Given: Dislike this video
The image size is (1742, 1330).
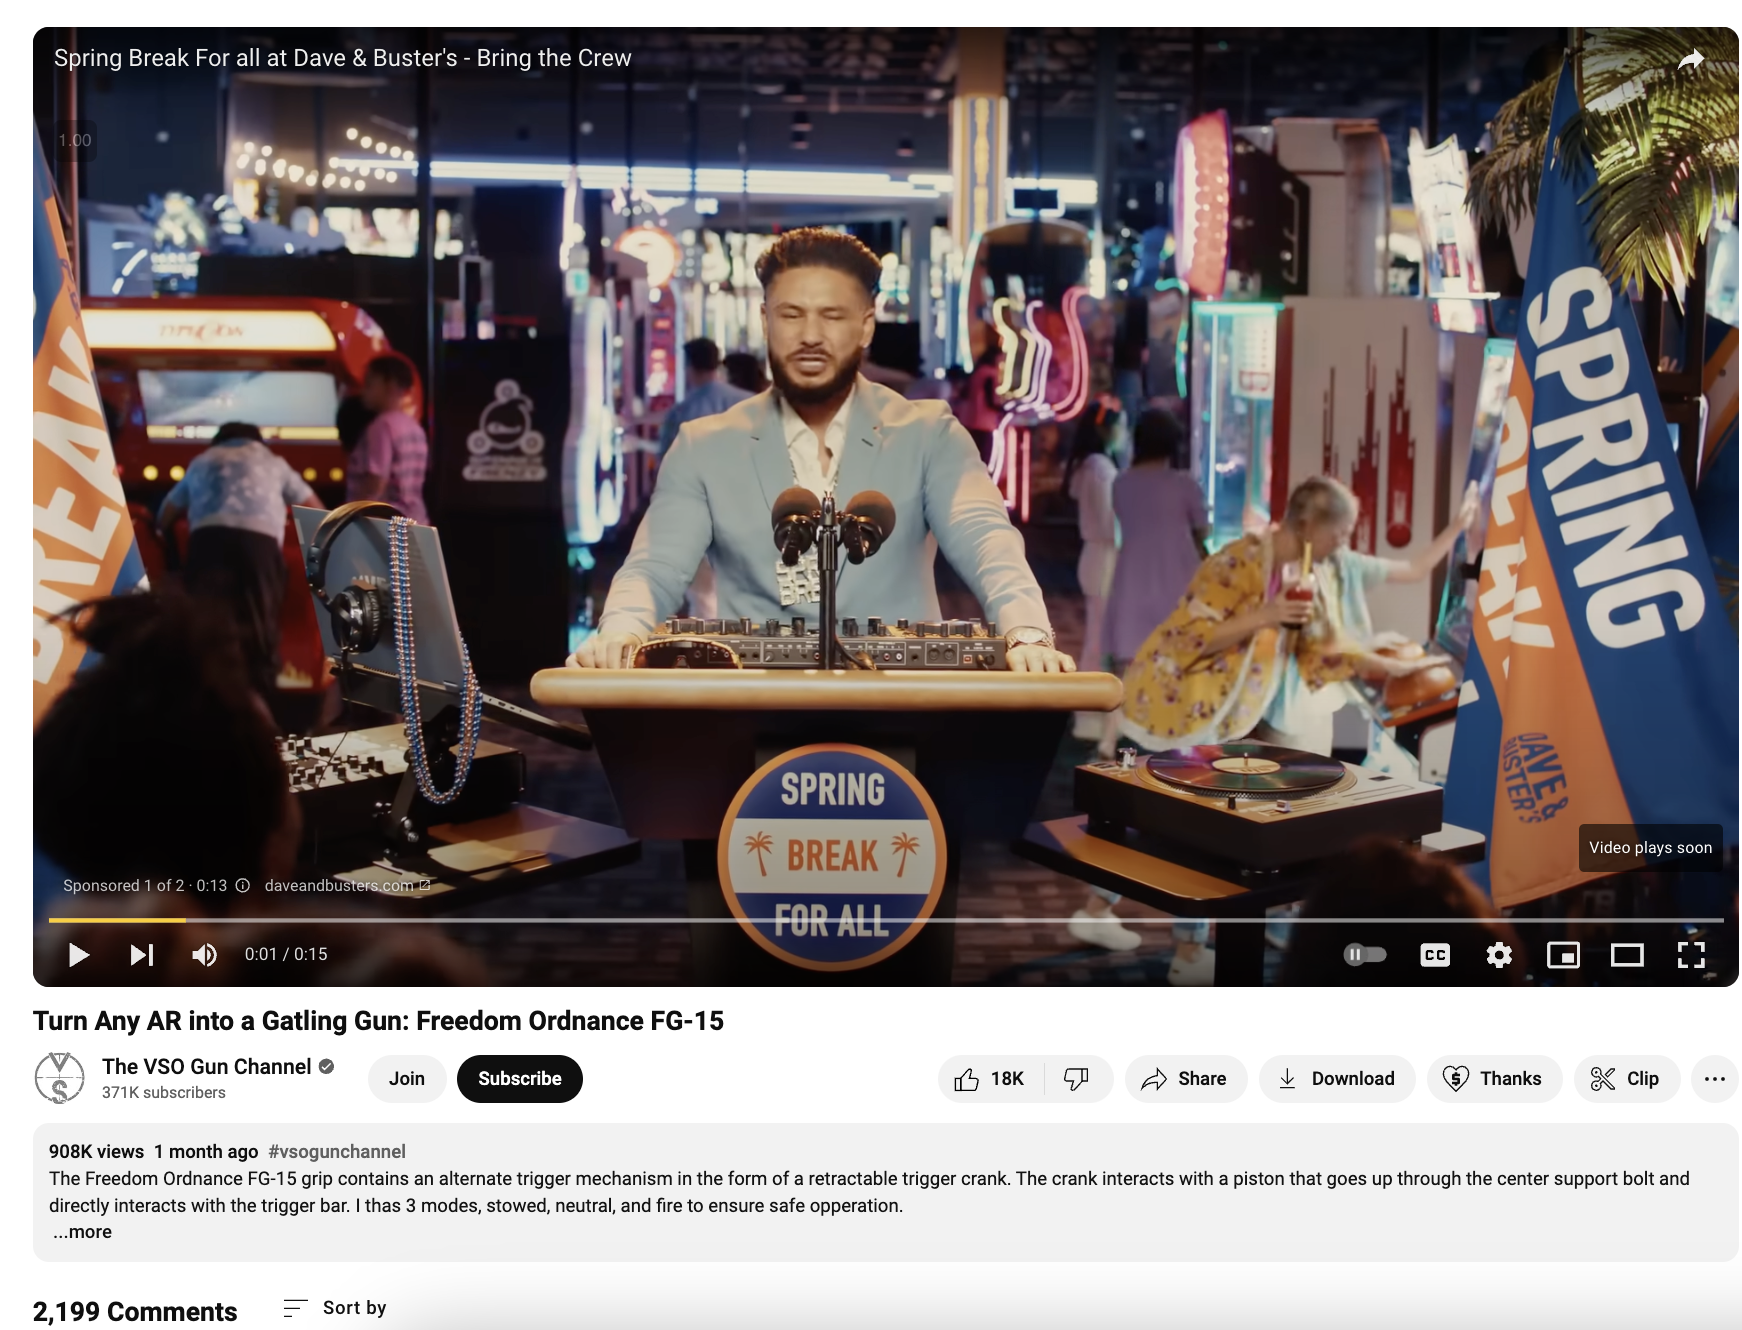Looking at the screenshot, I should 1077,1079.
